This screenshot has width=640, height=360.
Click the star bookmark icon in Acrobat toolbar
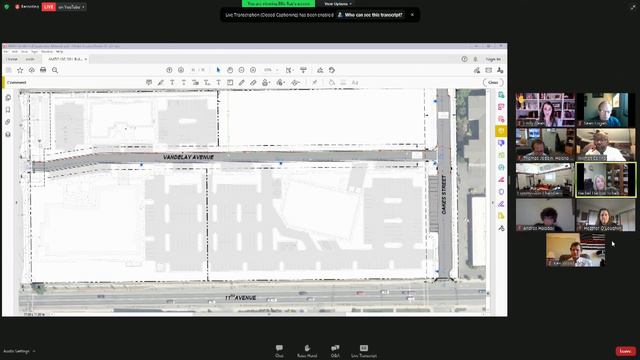[20, 70]
